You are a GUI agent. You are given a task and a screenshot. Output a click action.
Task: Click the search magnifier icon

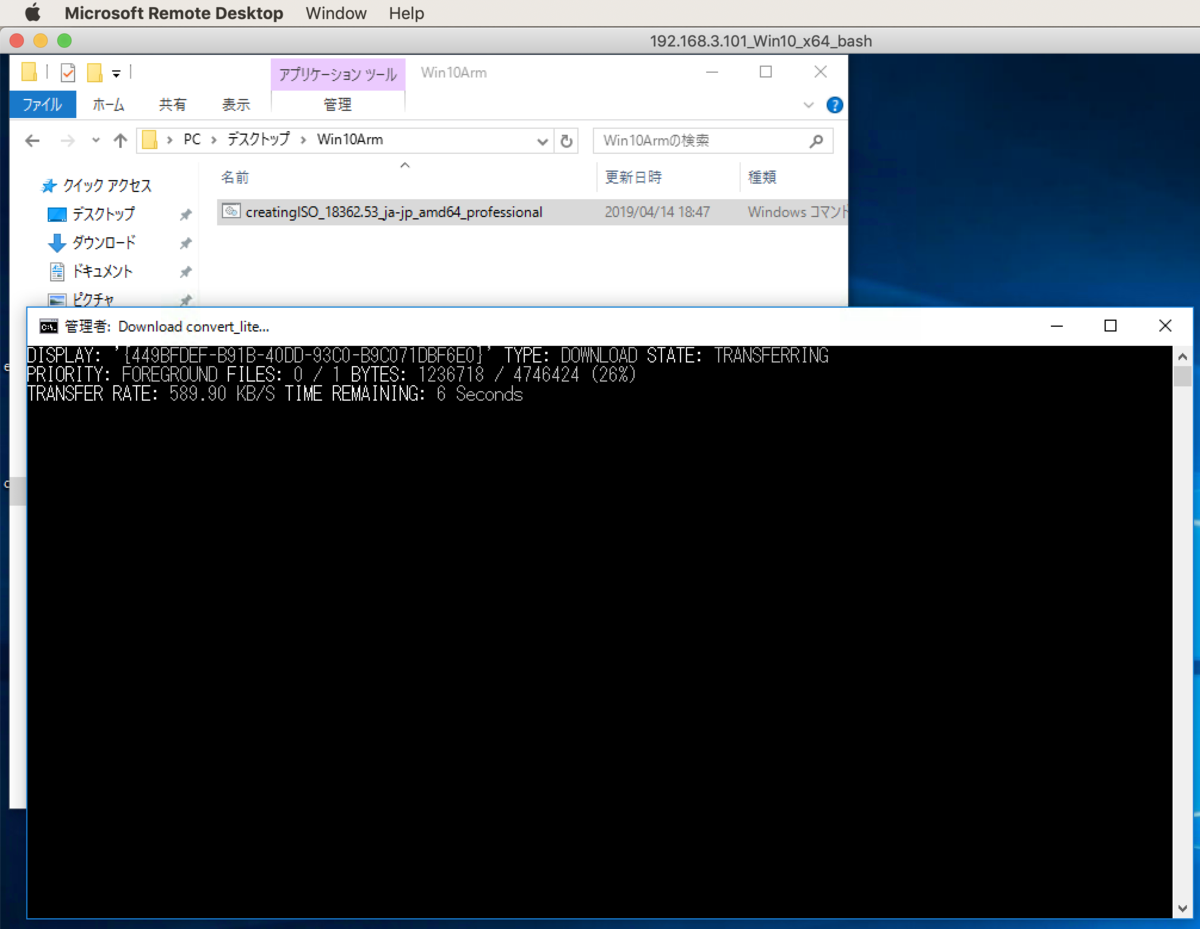[817, 141]
